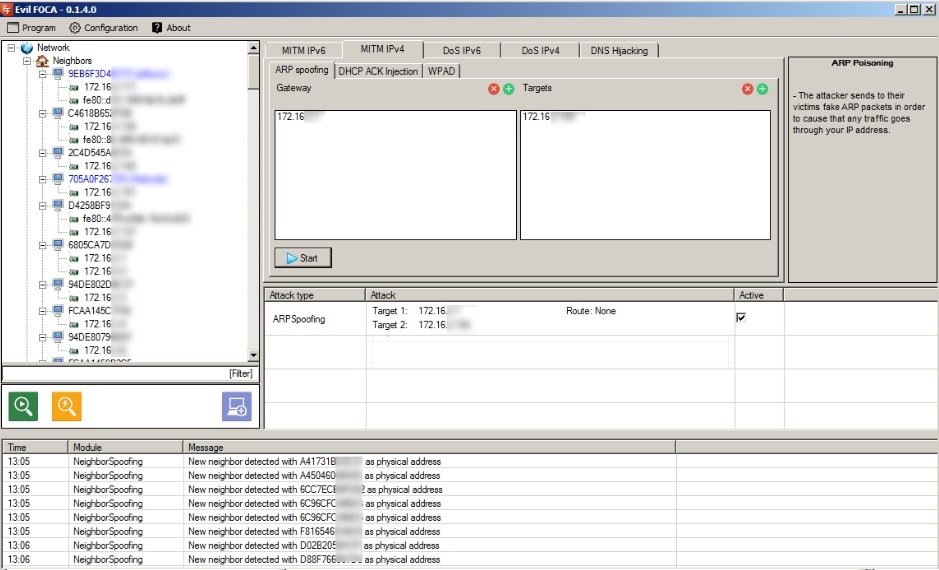Open the About menu

click(x=171, y=28)
